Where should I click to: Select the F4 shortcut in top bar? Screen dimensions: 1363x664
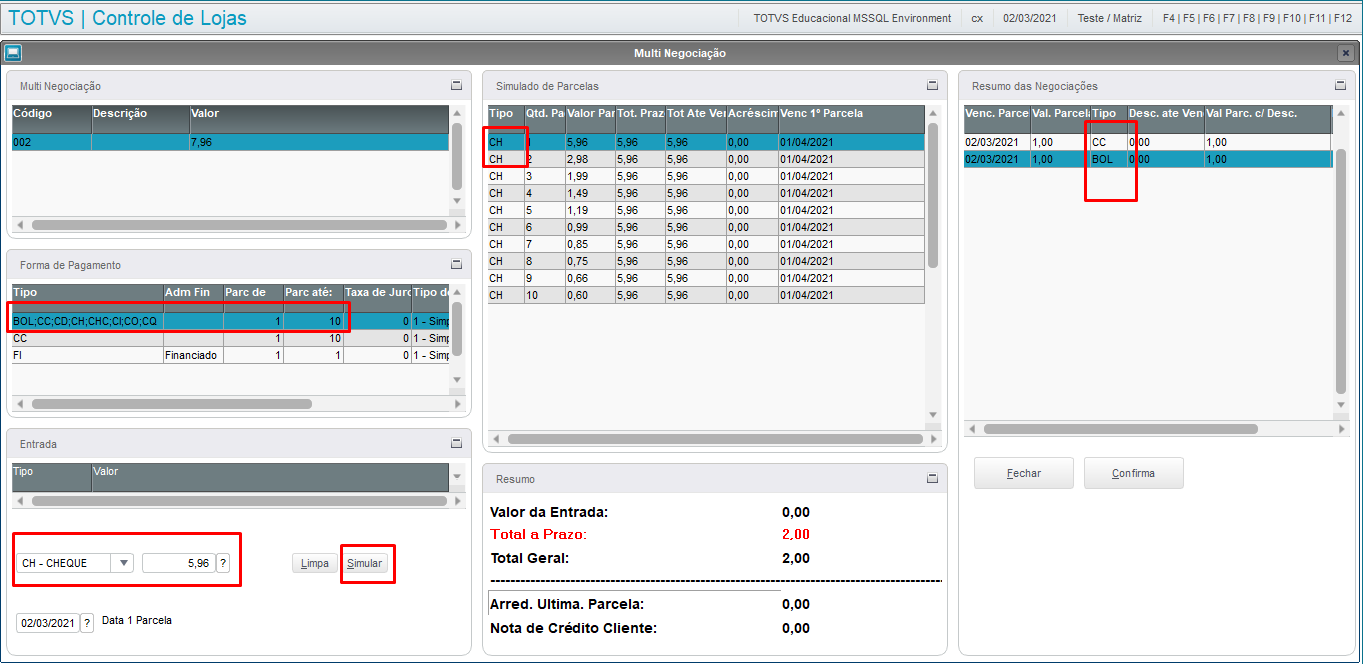1169,18
